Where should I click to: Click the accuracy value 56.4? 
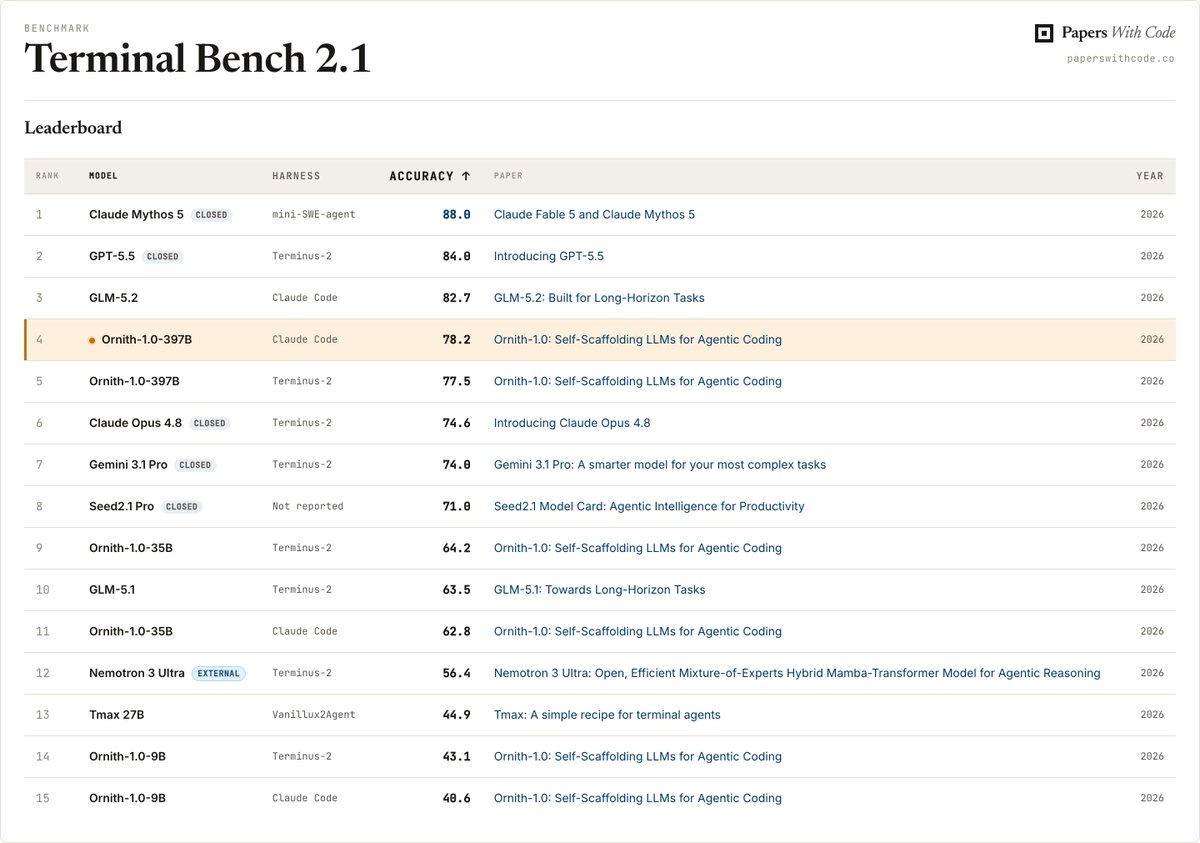(457, 674)
